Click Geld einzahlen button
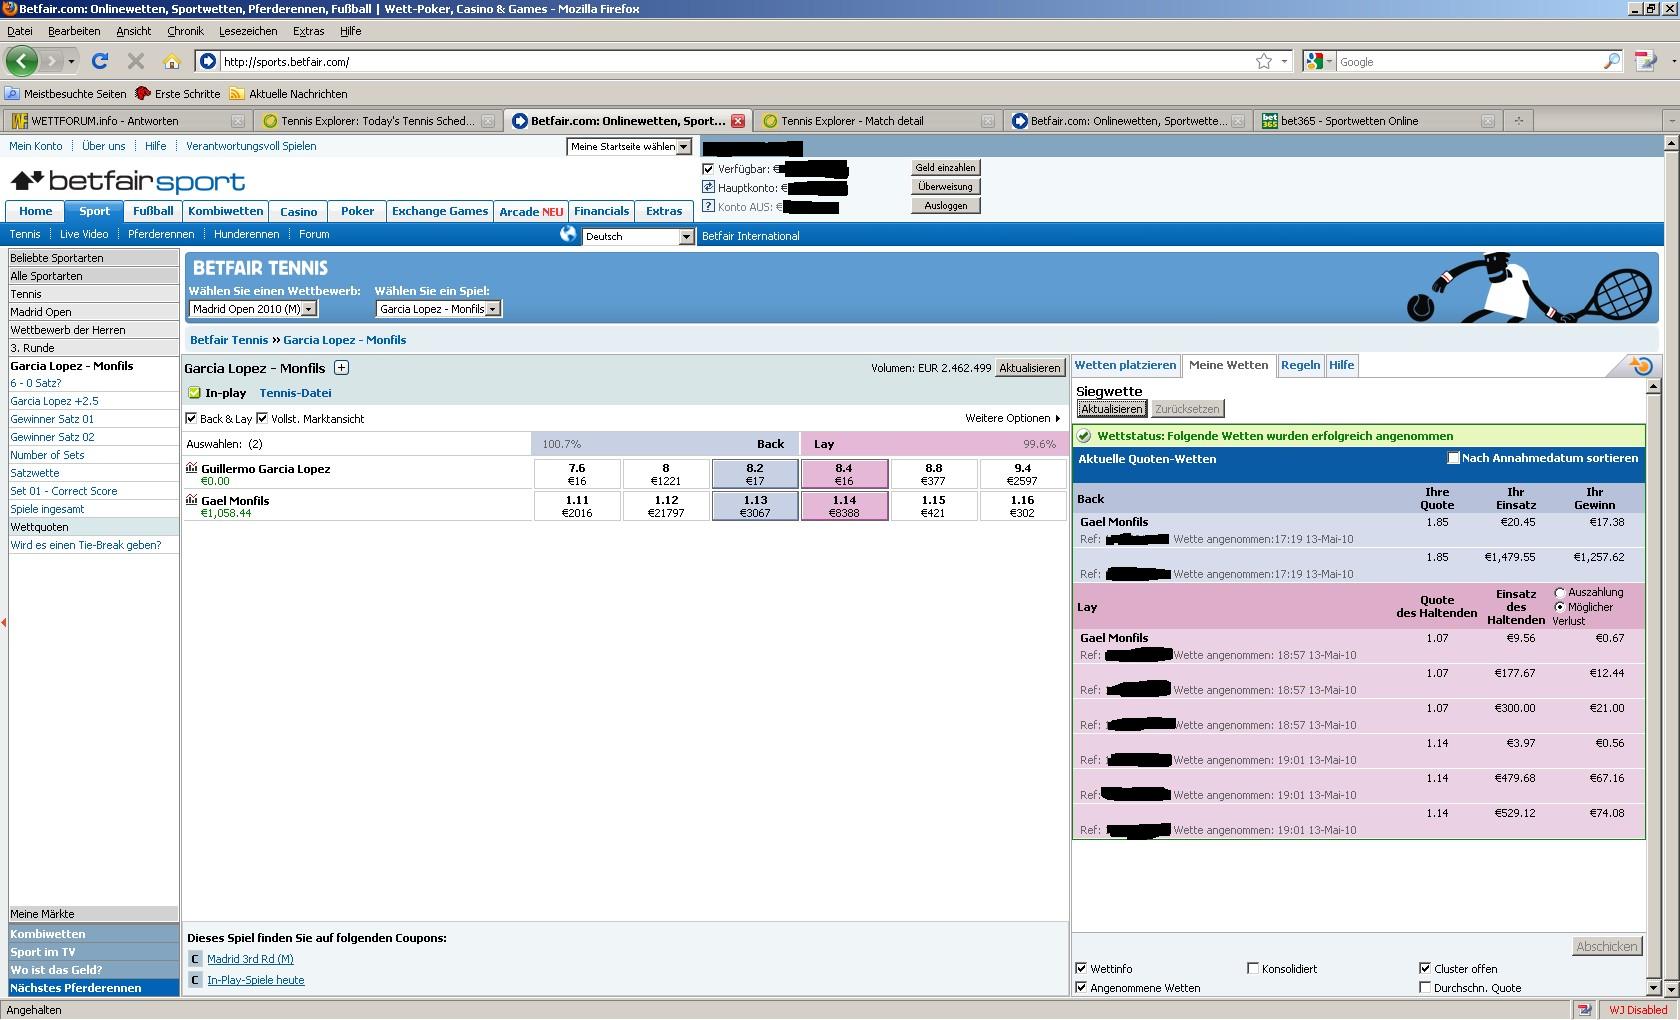 [x=945, y=167]
